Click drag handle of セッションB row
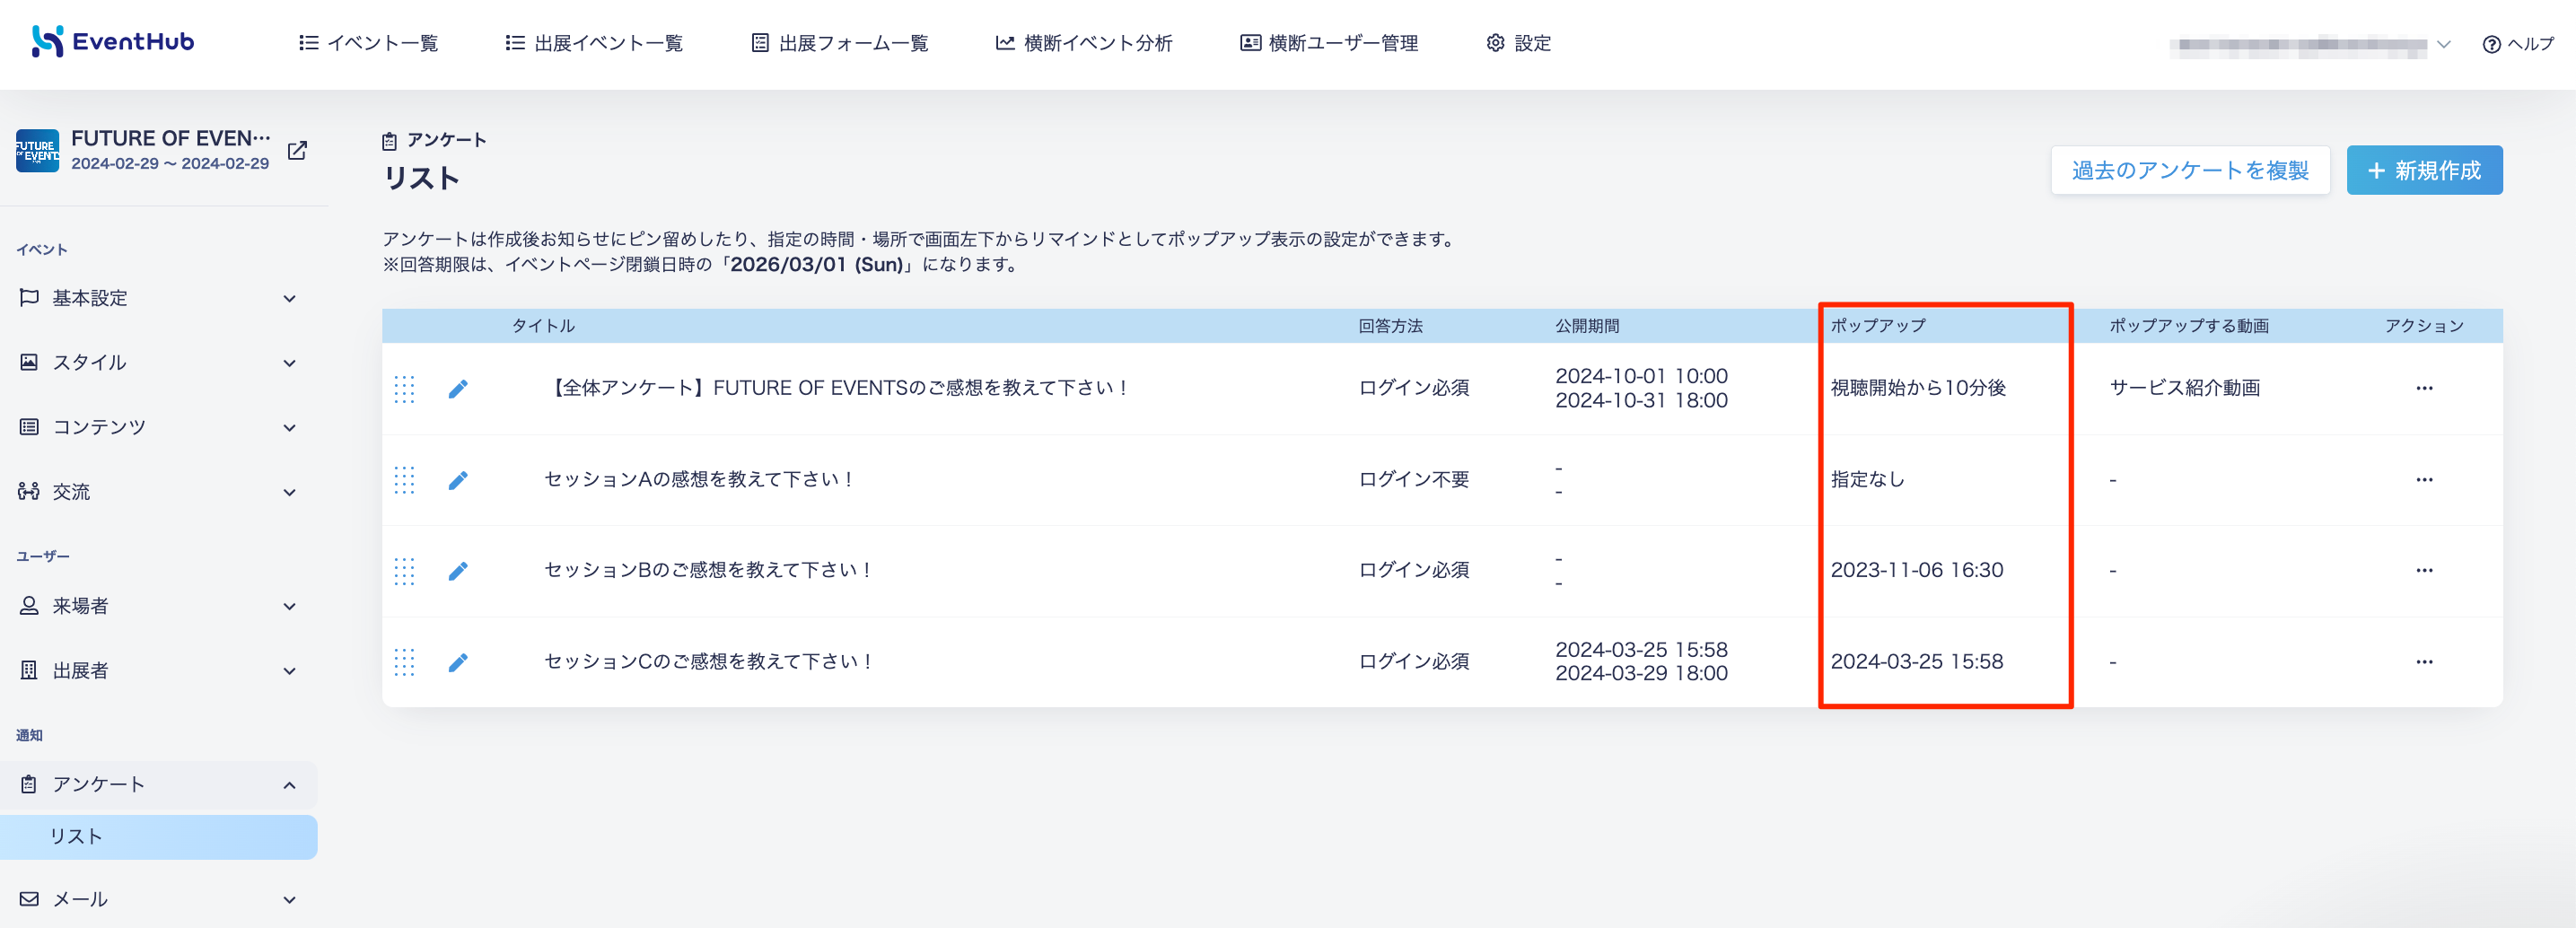Image resolution: width=2576 pixels, height=928 pixels. (404, 571)
